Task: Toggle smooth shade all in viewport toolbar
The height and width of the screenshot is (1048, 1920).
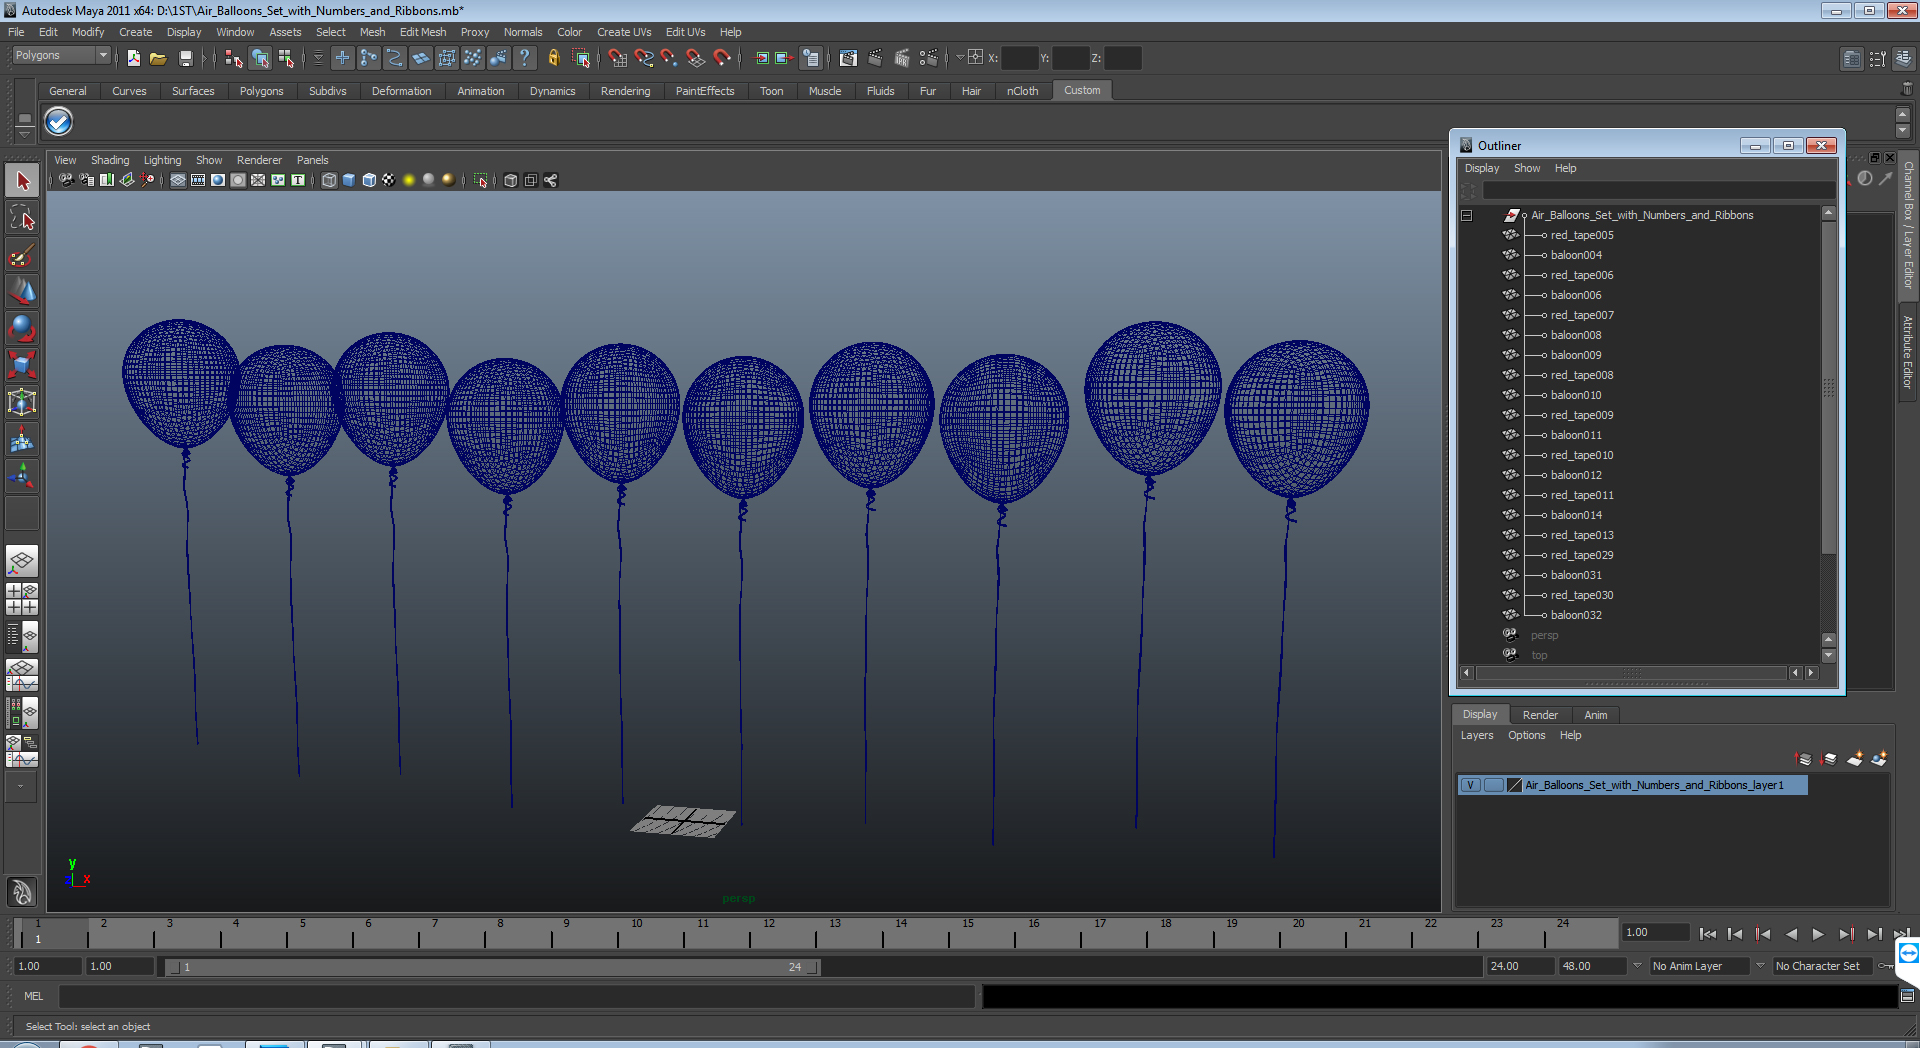Action: click(349, 180)
